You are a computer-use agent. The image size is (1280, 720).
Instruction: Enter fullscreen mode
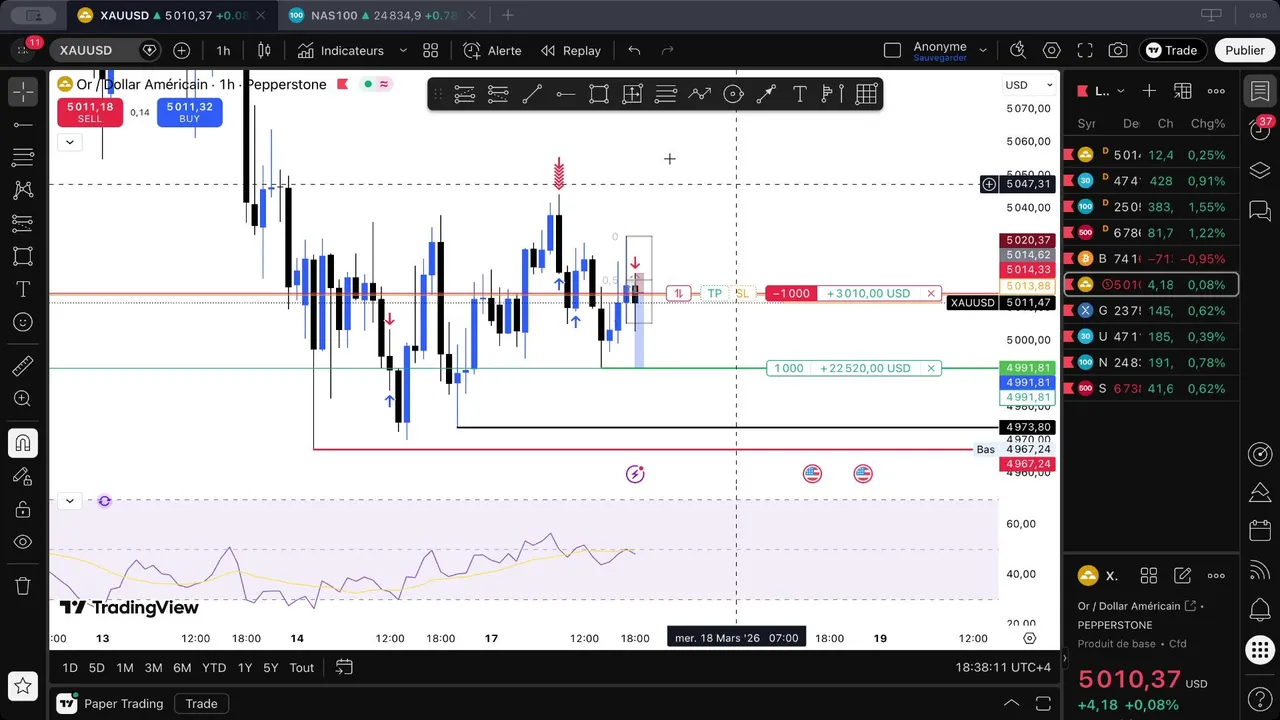[1085, 50]
